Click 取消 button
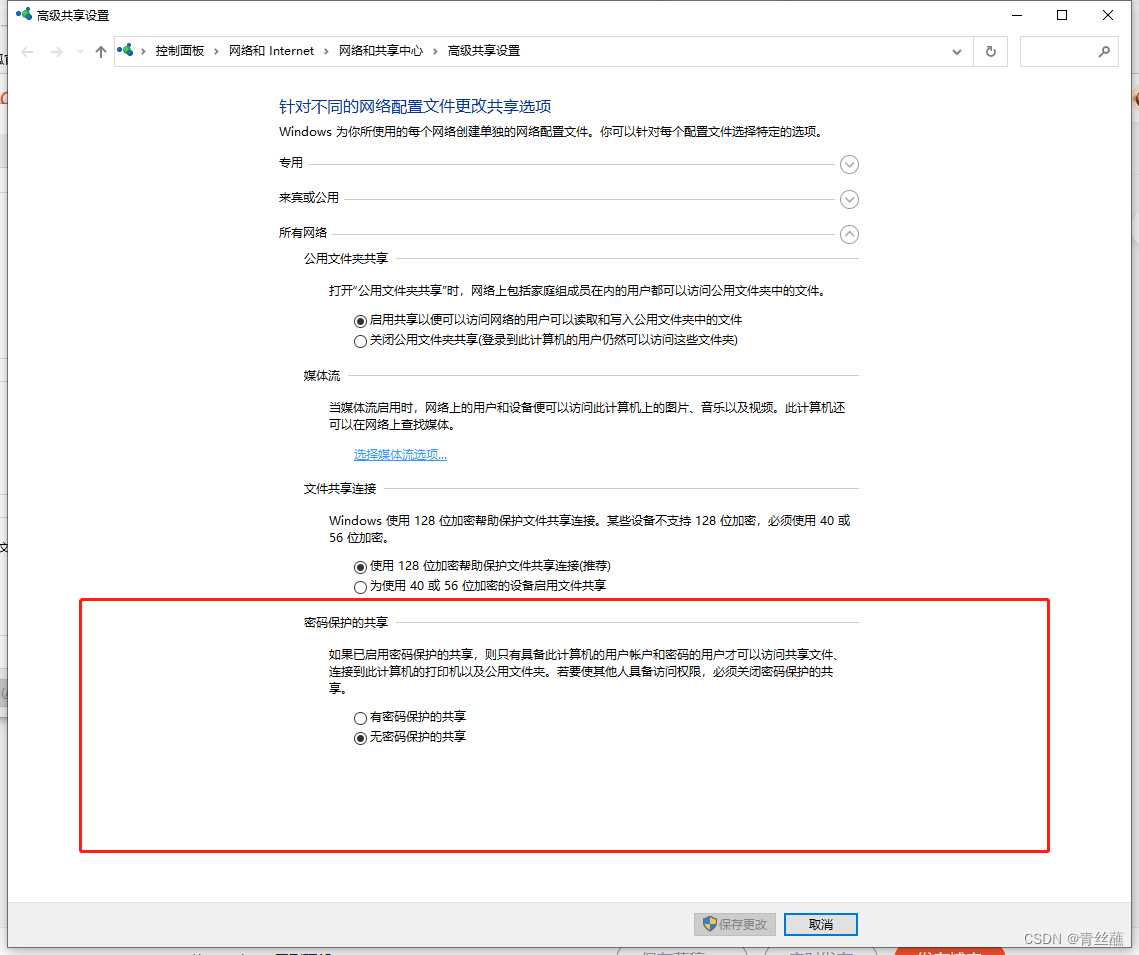The width and height of the screenshot is (1139, 955). [x=821, y=924]
